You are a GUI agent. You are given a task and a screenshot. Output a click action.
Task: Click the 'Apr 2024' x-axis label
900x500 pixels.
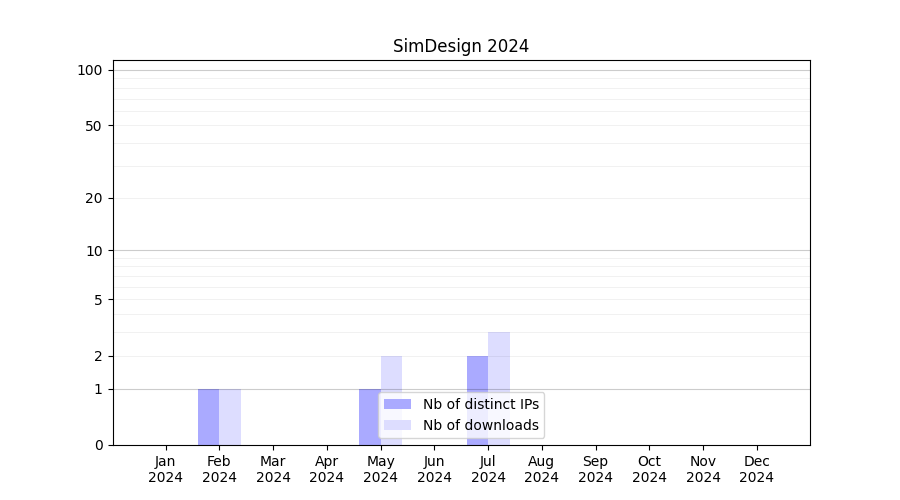(327, 469)
